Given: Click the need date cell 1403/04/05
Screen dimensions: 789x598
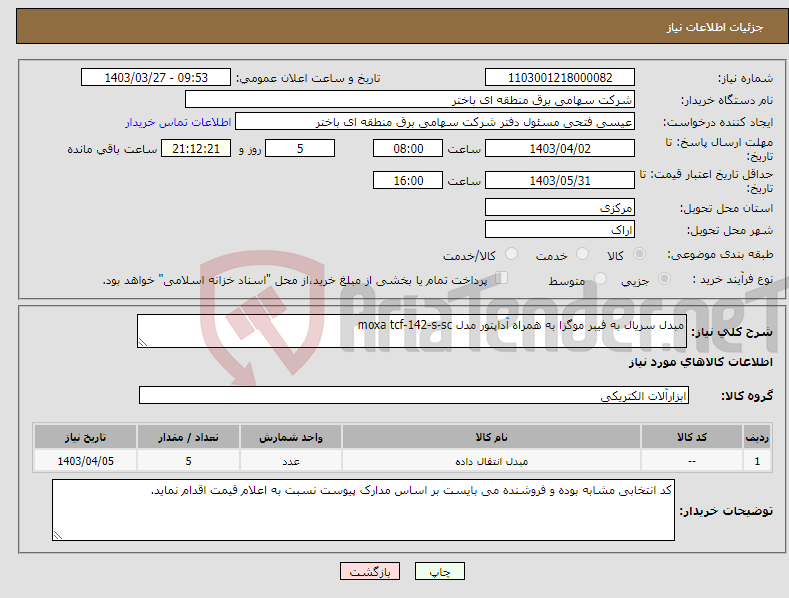Looking at the screenshot, I should pos(86,461).
